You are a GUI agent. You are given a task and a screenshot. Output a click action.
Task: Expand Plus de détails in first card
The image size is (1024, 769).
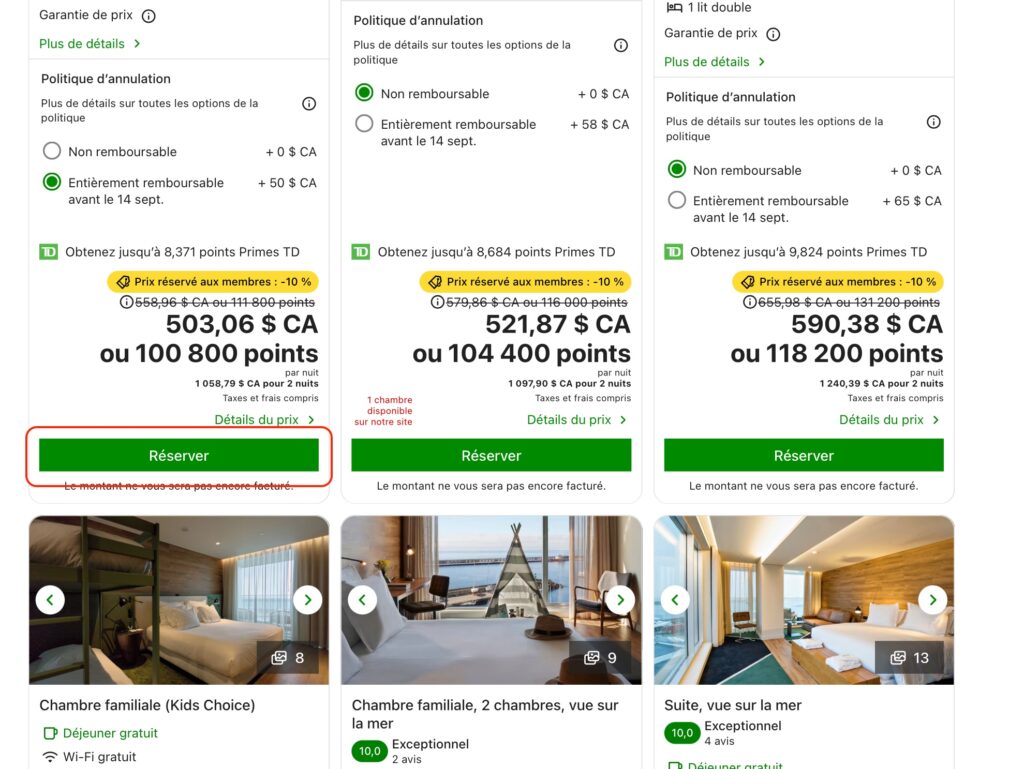tap(90, 44)
